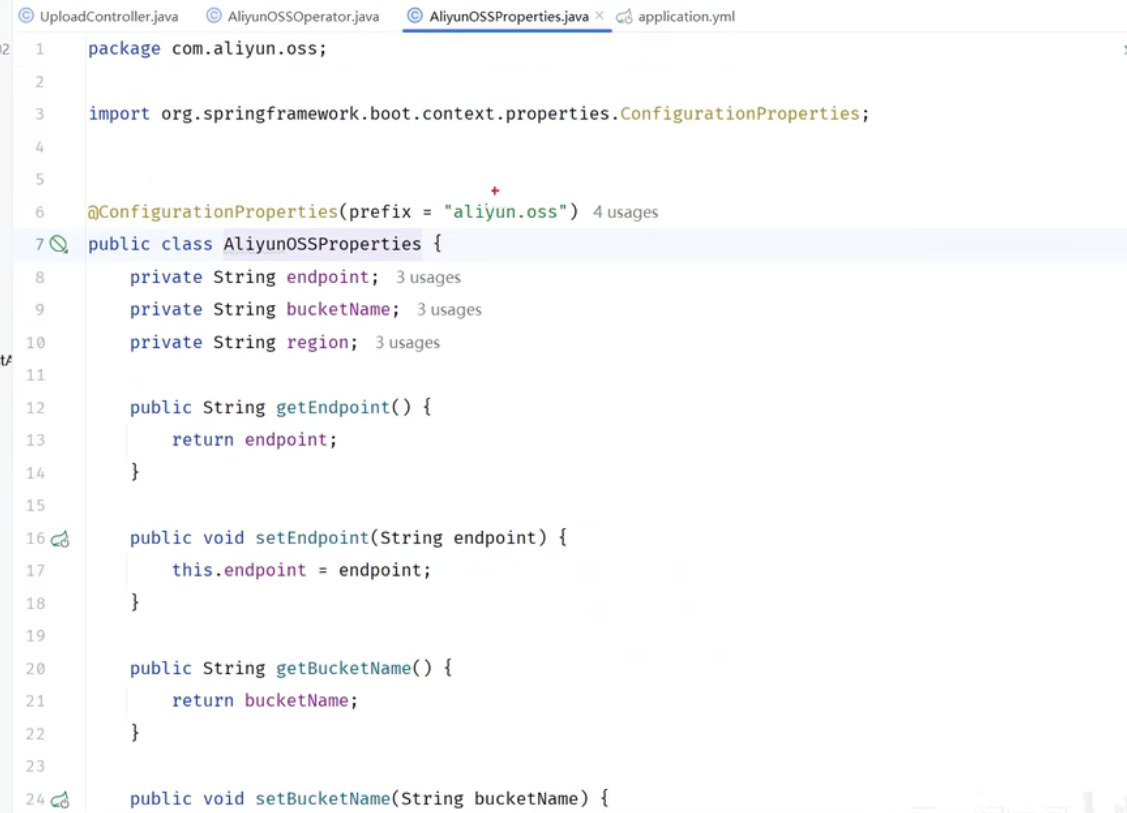Click the AliyunOSSProperties class name
Viewport: 1127px width, 813px height.
[x=322, y=244]
